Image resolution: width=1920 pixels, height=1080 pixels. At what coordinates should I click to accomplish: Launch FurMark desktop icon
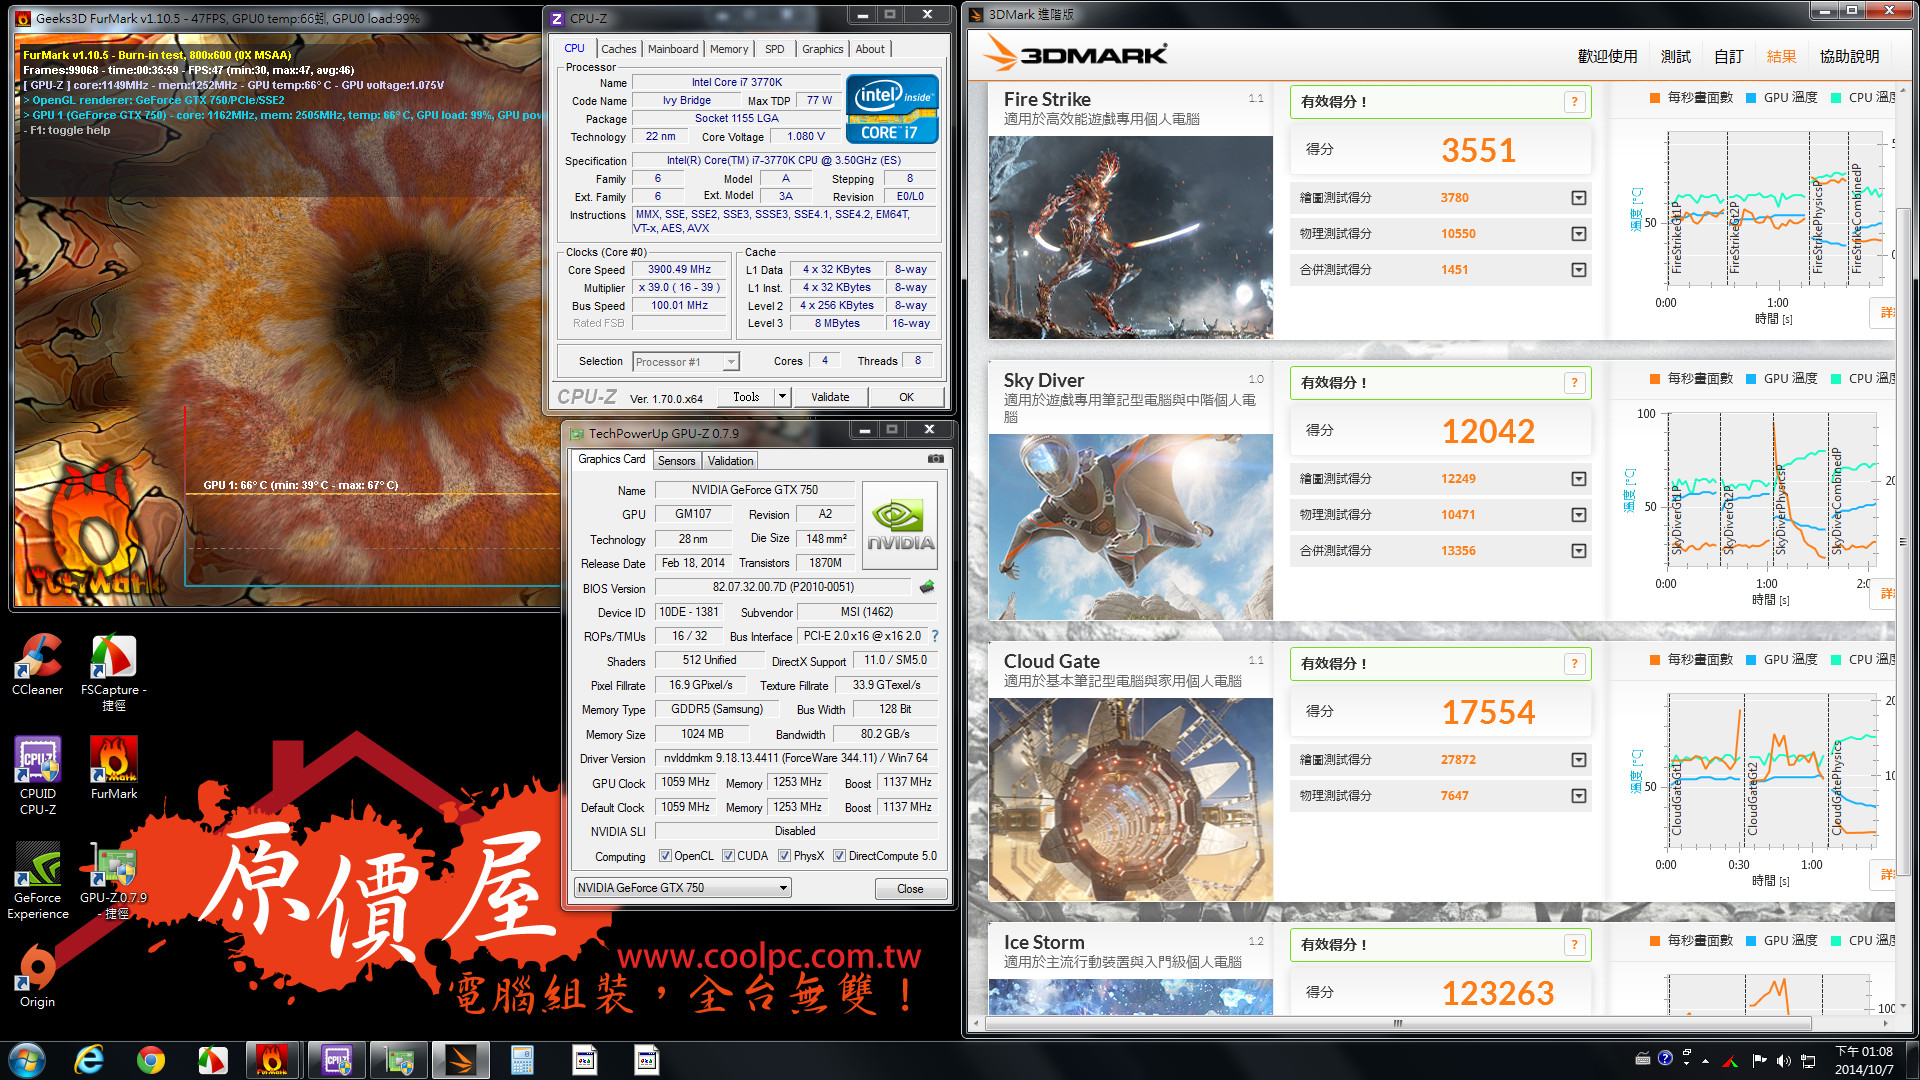point(114,768)
